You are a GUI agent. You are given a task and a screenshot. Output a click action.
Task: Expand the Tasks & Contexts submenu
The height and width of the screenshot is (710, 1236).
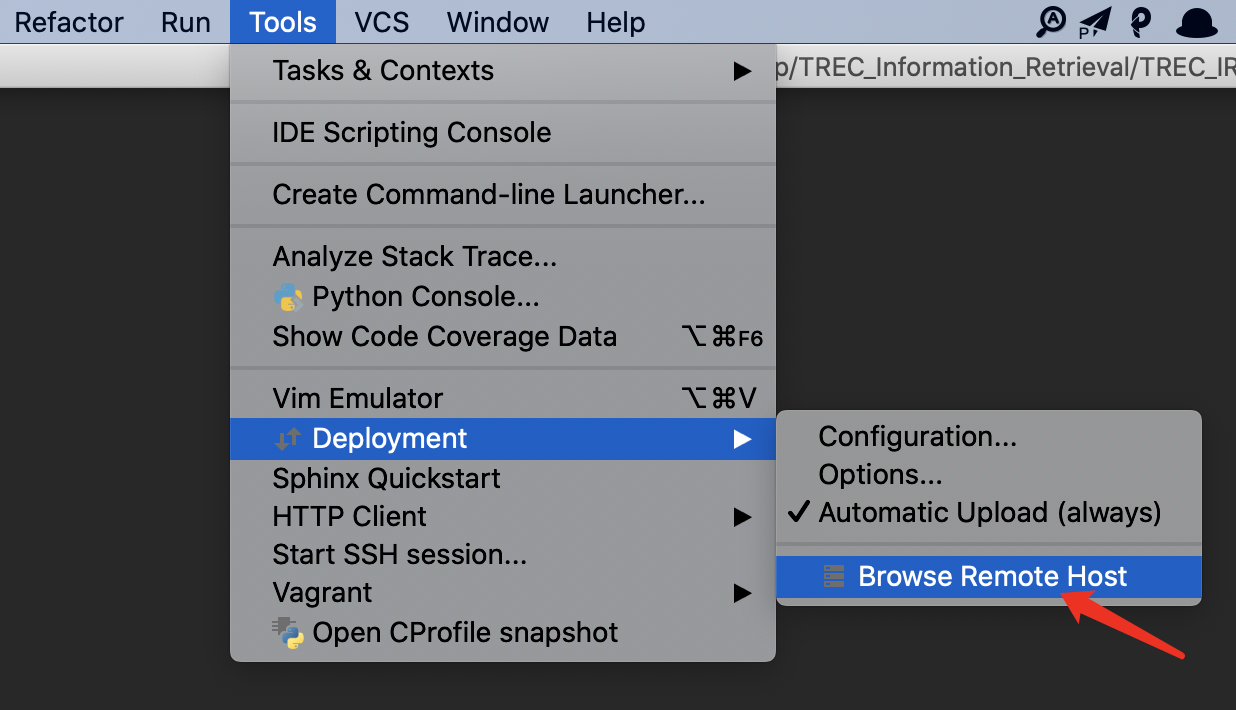point(383,70)
